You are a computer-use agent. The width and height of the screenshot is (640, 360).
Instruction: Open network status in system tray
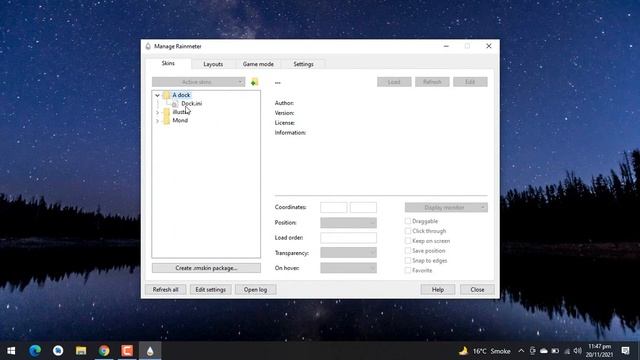pyautogui.click(x=567, y=351)
